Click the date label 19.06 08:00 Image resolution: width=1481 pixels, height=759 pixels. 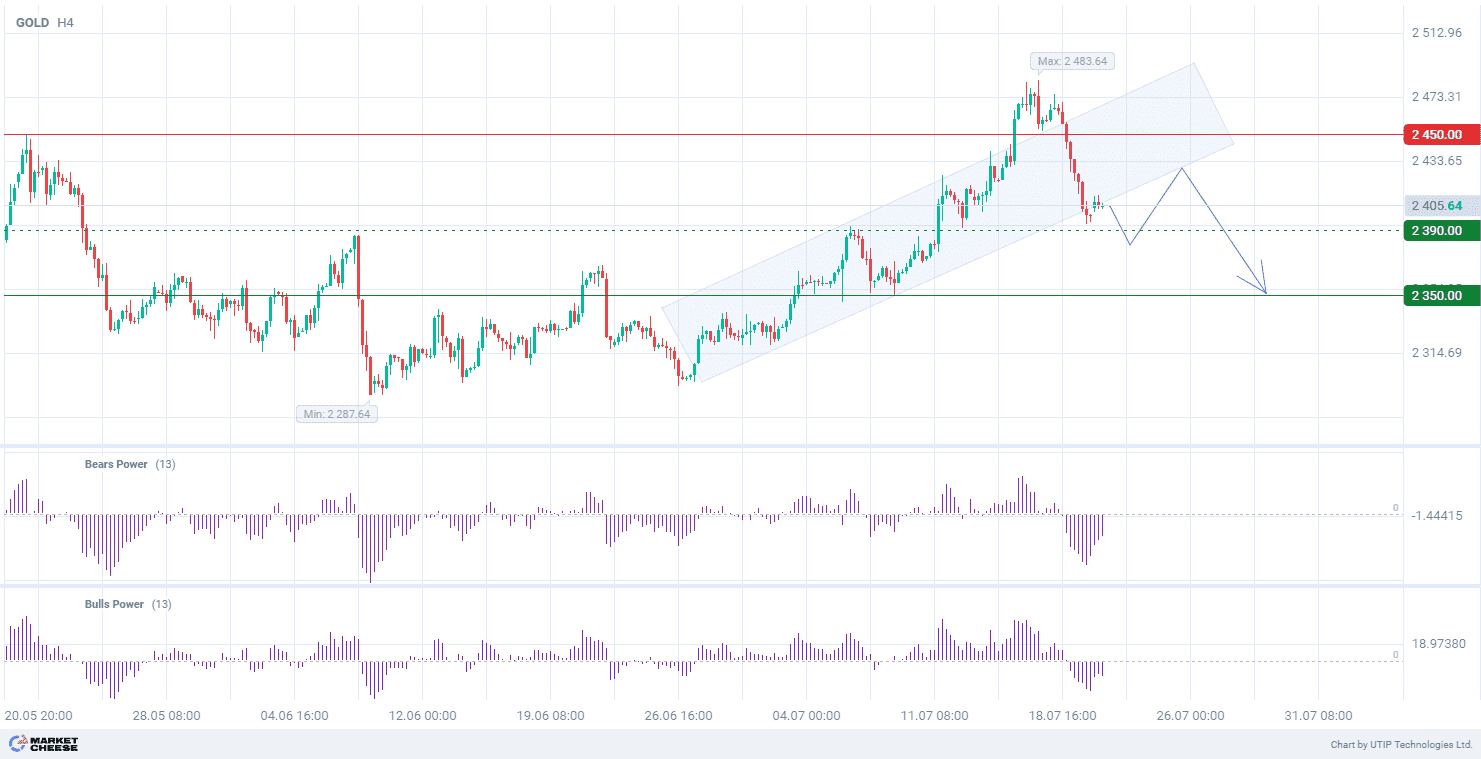pyautogui.click(x=550, y=716)
